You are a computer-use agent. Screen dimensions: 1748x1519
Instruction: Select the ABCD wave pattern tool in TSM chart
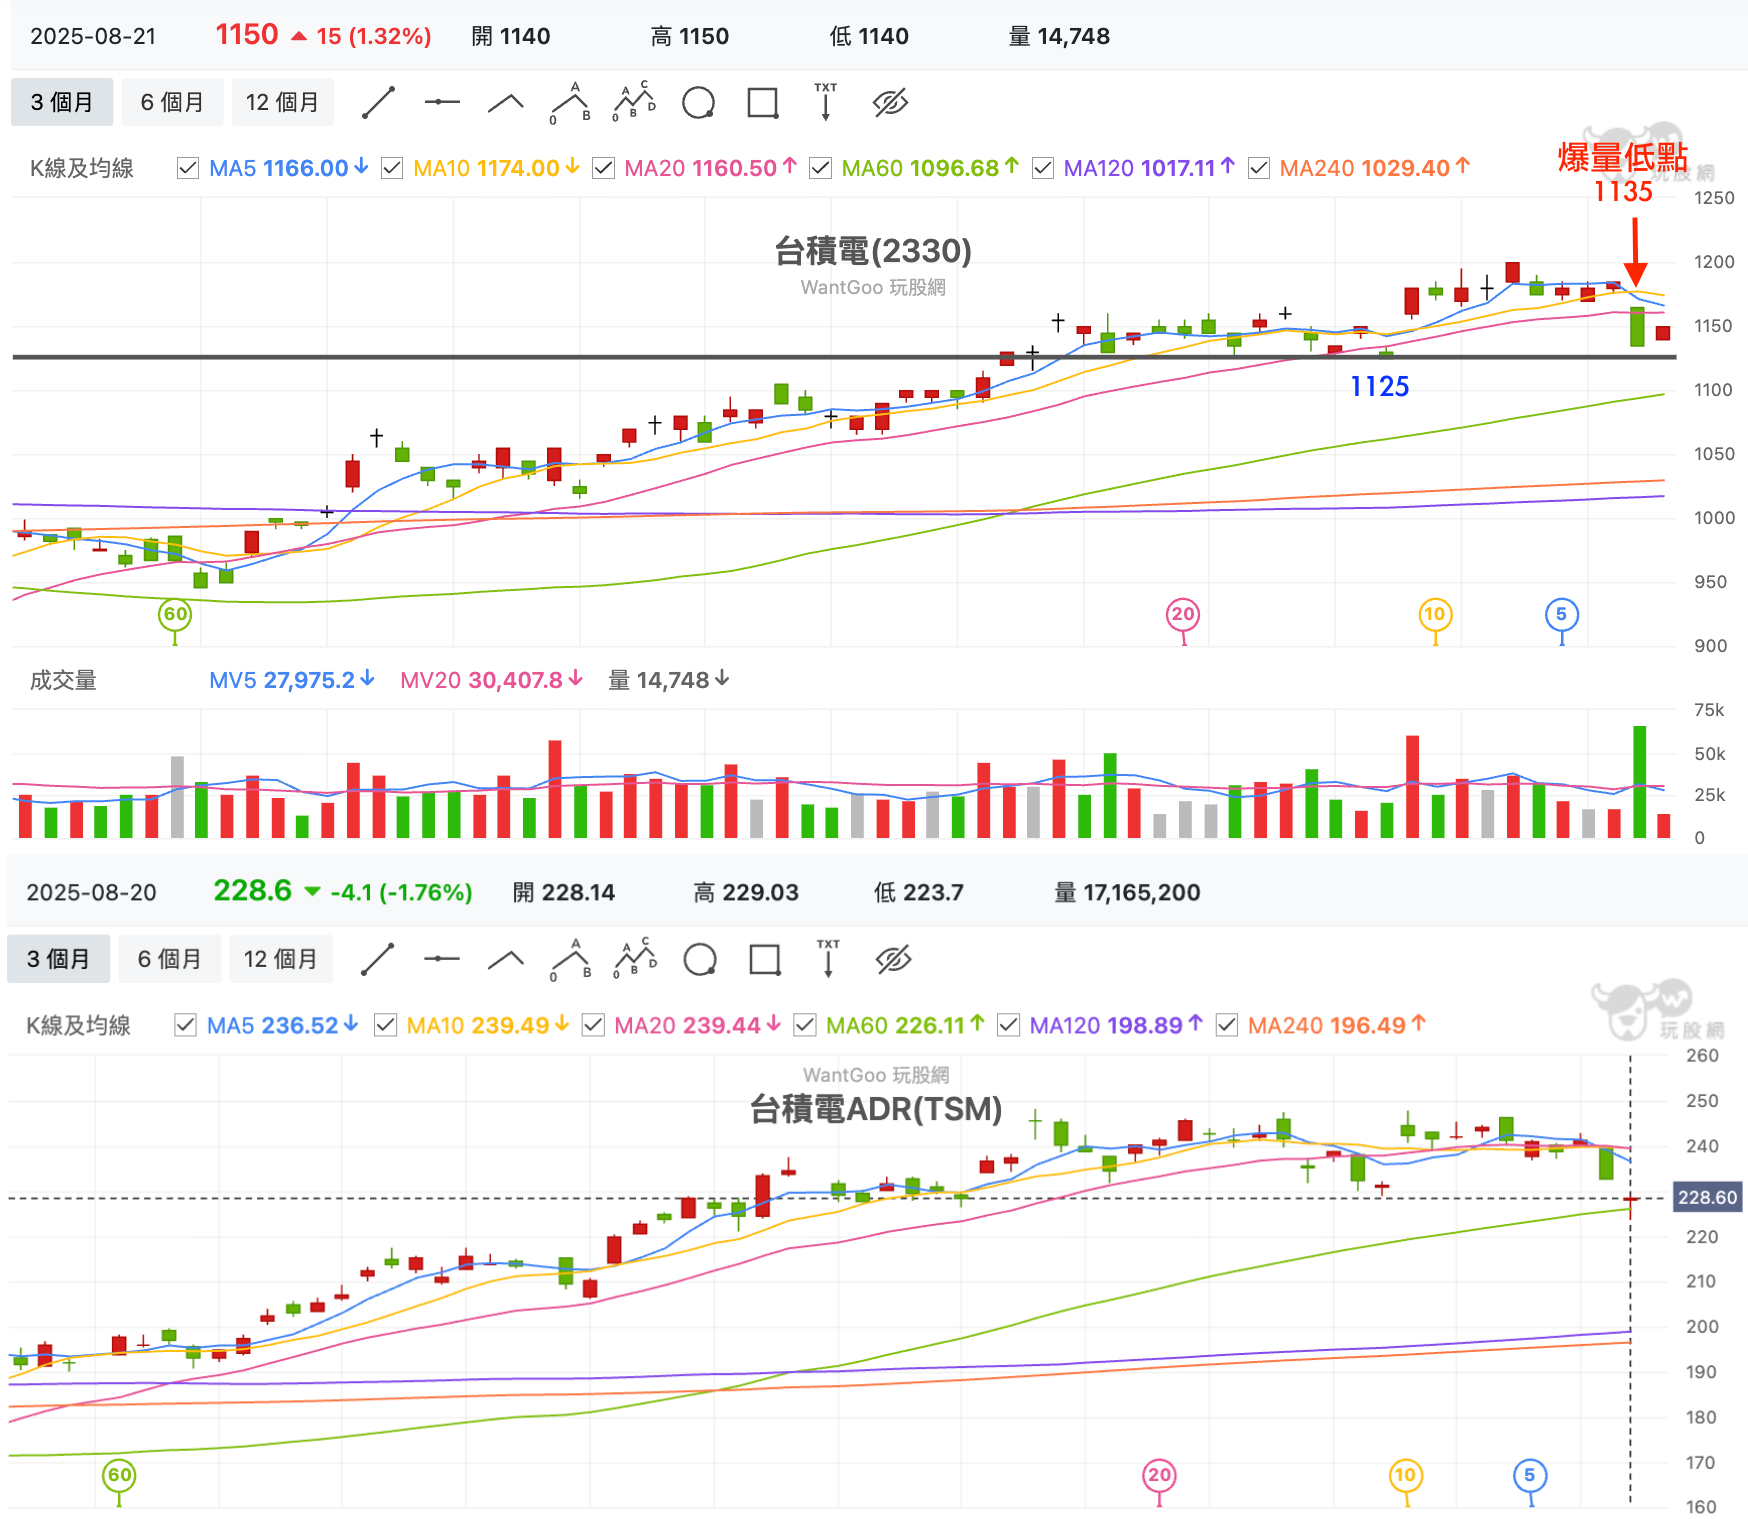[635, 959]
